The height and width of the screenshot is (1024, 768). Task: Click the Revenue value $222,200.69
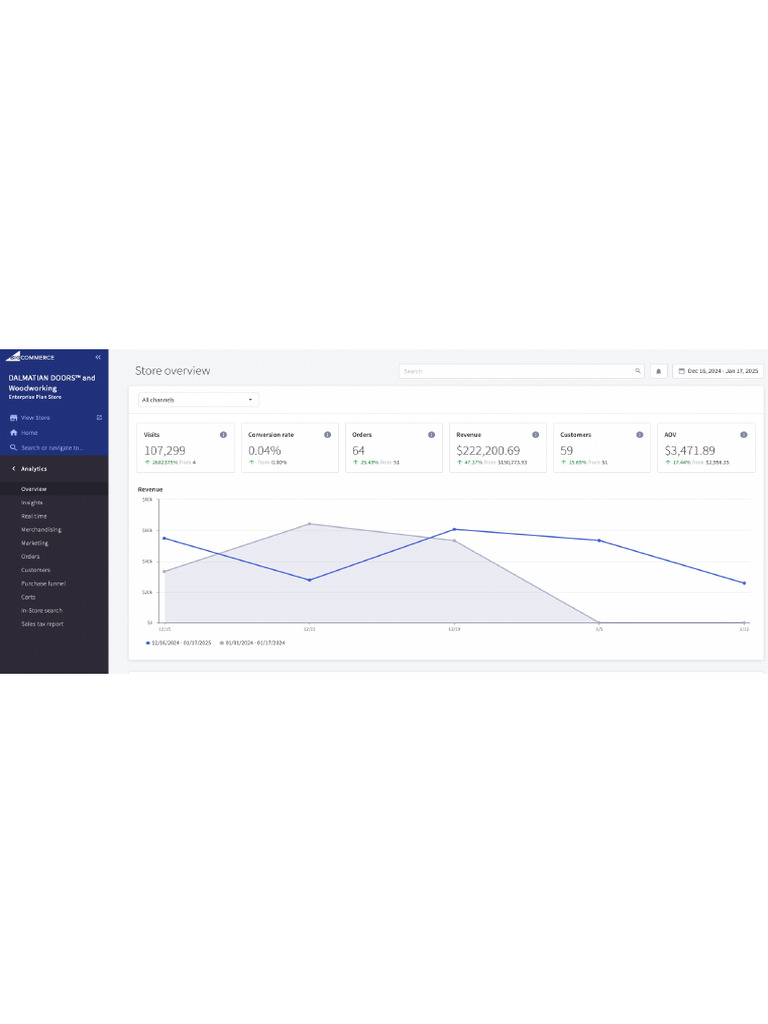pos(488,451)
